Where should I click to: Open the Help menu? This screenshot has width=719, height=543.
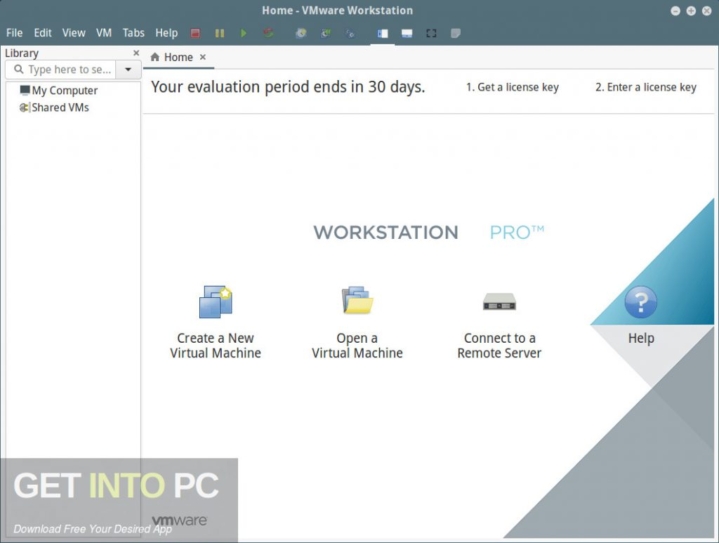(166, 33)
